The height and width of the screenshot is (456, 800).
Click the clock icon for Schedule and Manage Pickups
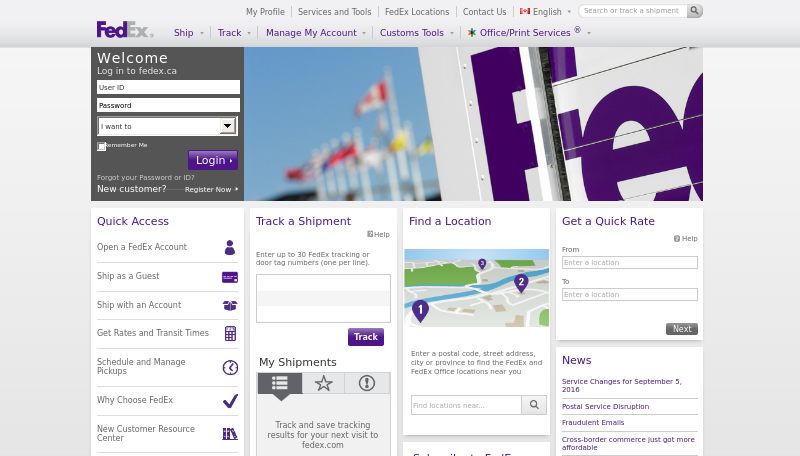230,367
